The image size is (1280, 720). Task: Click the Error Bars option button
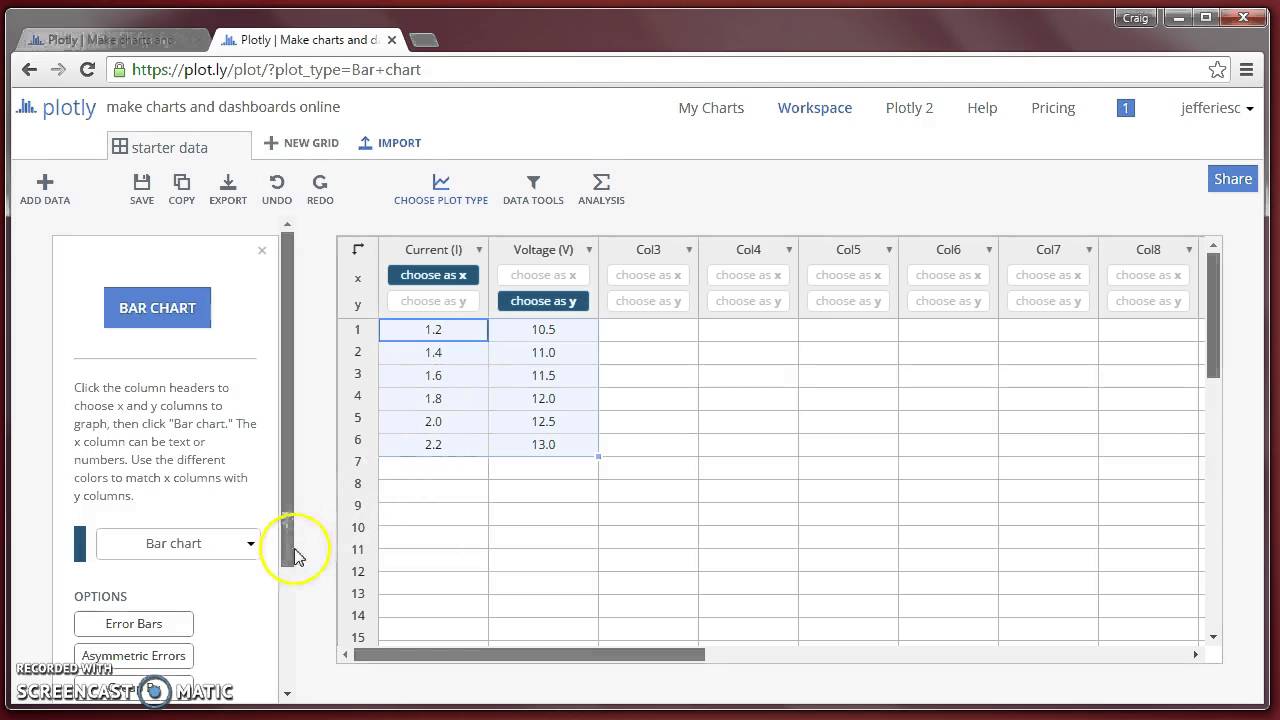[x=134, y=624]
